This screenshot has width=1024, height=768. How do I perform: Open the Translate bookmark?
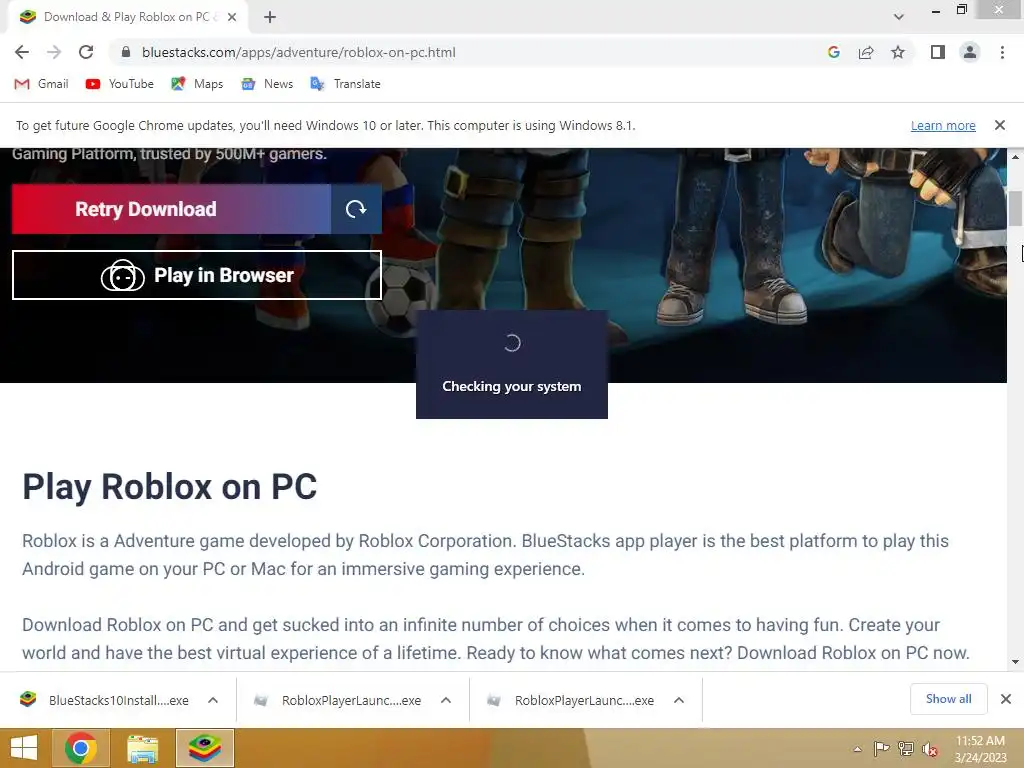coord(345,84)
